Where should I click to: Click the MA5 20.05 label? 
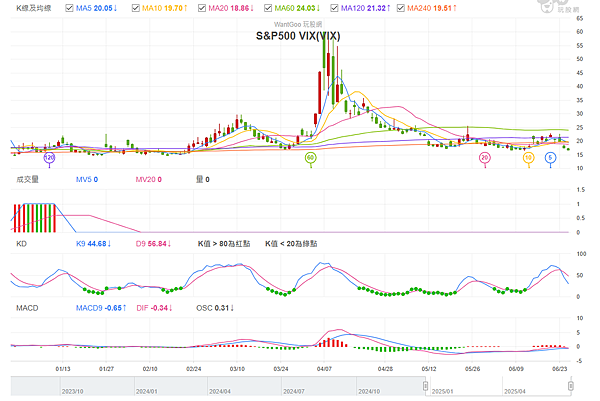(96, 8)
